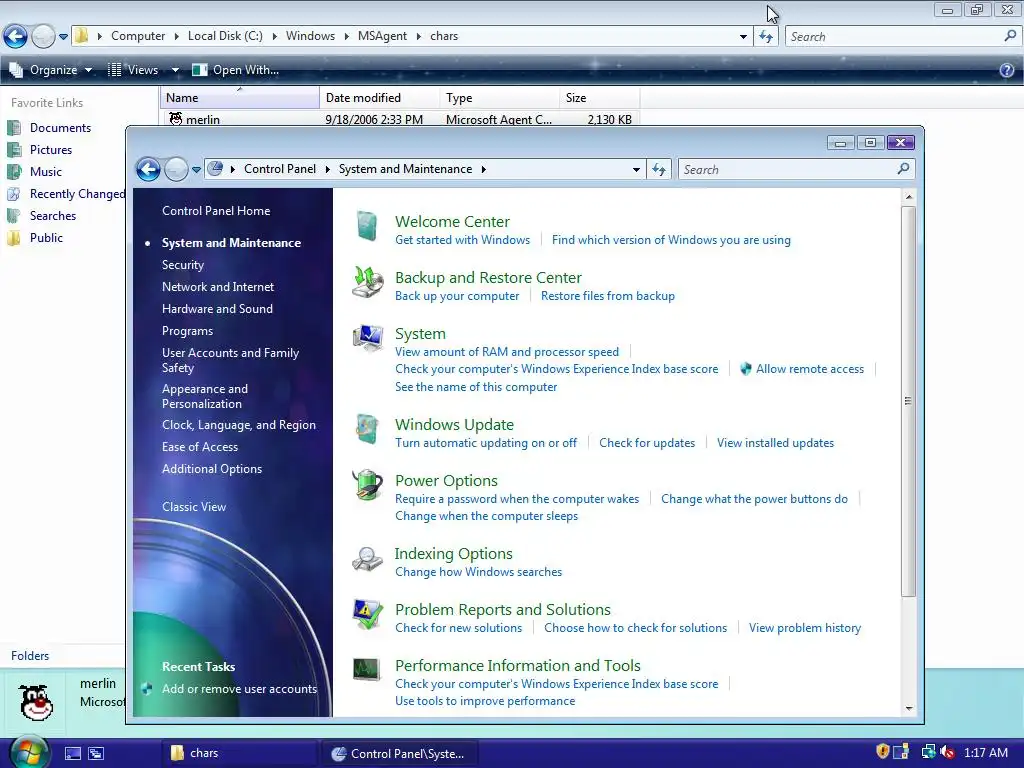
Task: Open Control Panel address history dropdown
Action: coord(636,170)
